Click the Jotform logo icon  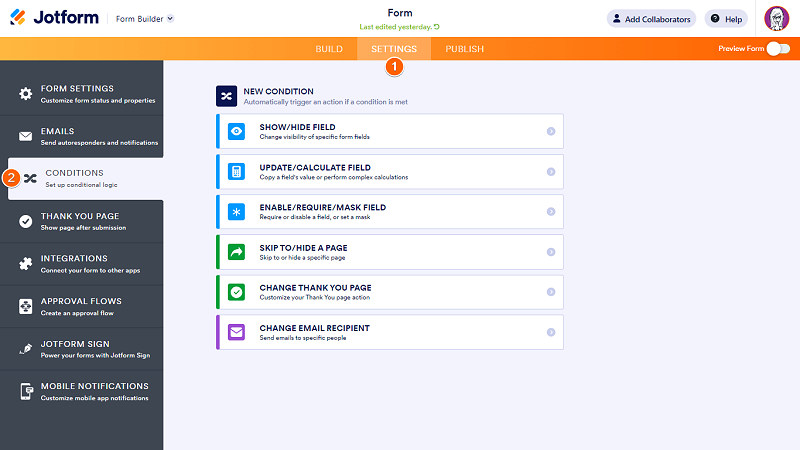coord(18,17)
